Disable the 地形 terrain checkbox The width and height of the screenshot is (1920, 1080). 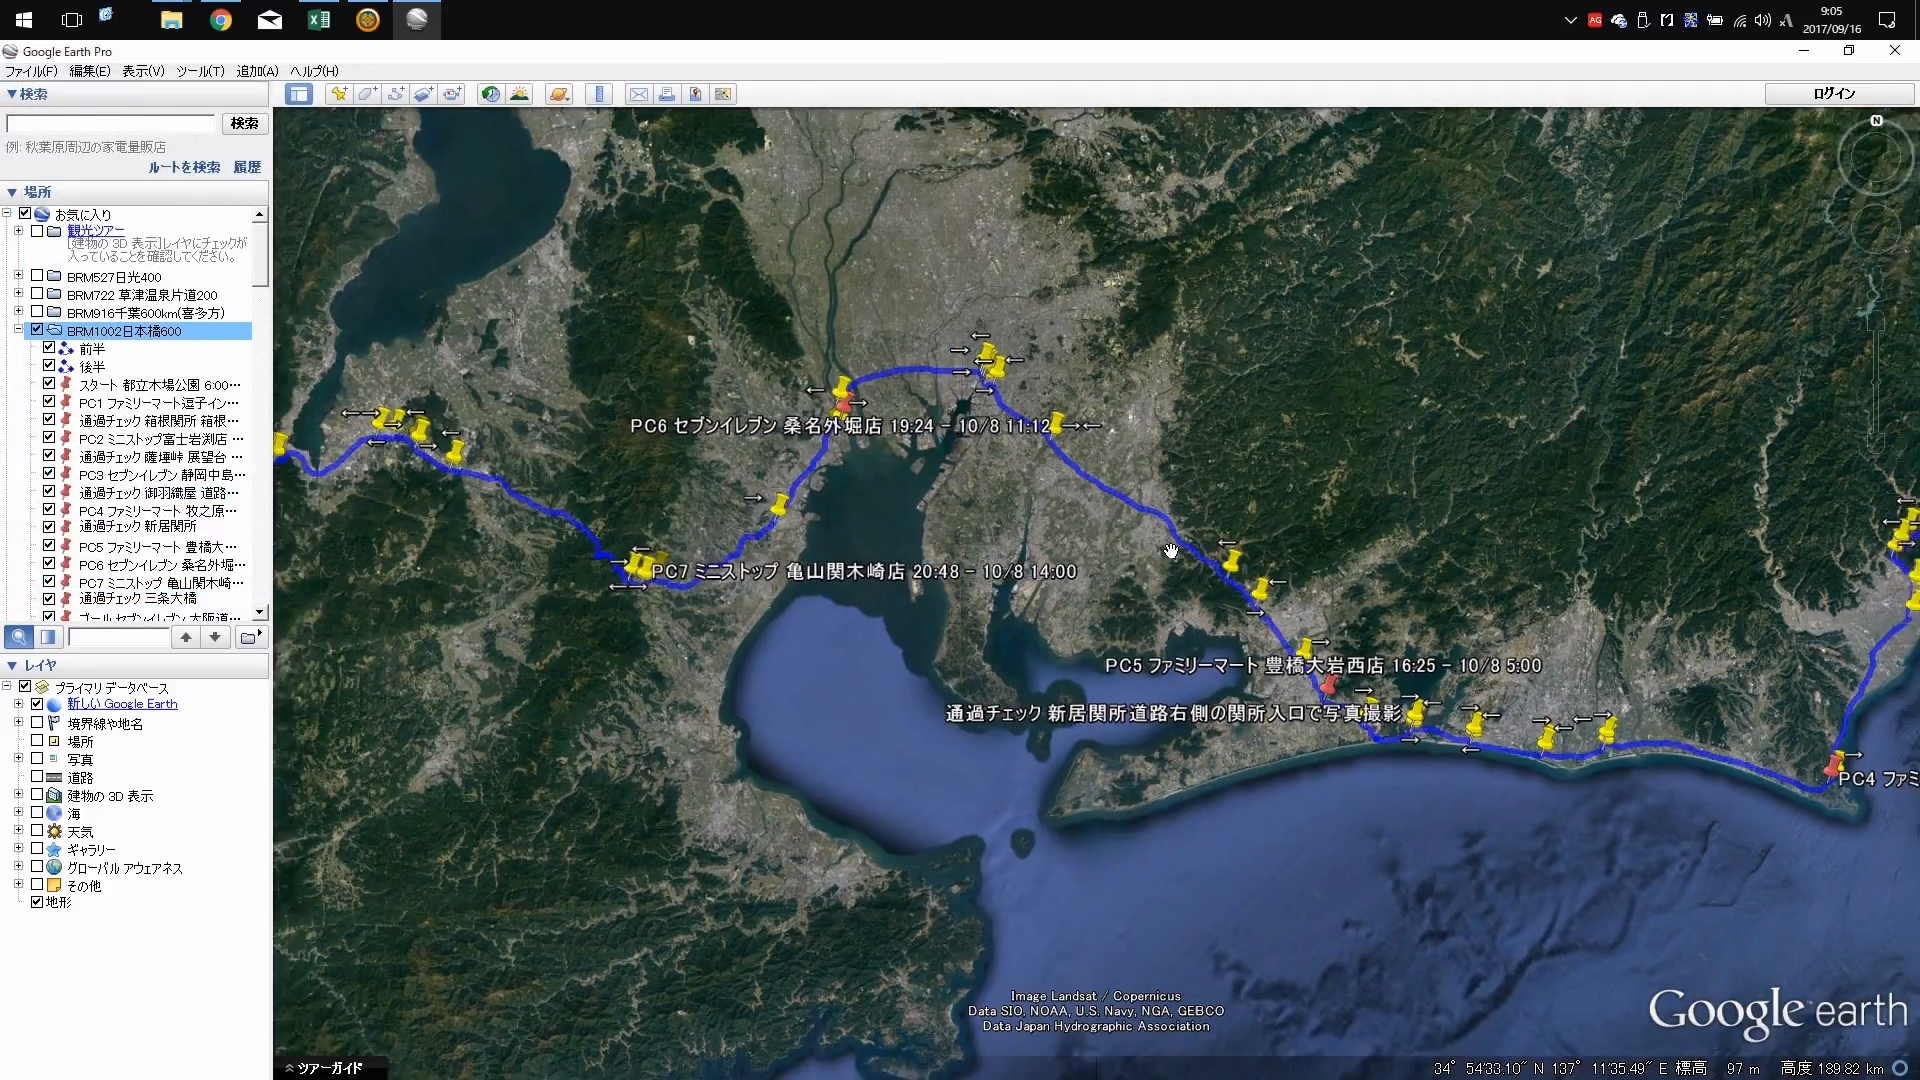pyautogui.click(x=37, y=902)
